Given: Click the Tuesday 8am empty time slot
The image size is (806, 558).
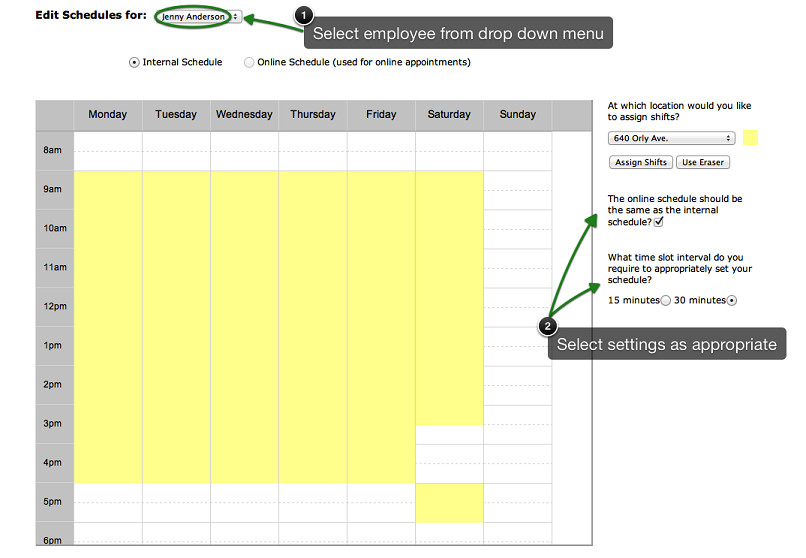Looking at the screenshot, I should pos(176,151).
